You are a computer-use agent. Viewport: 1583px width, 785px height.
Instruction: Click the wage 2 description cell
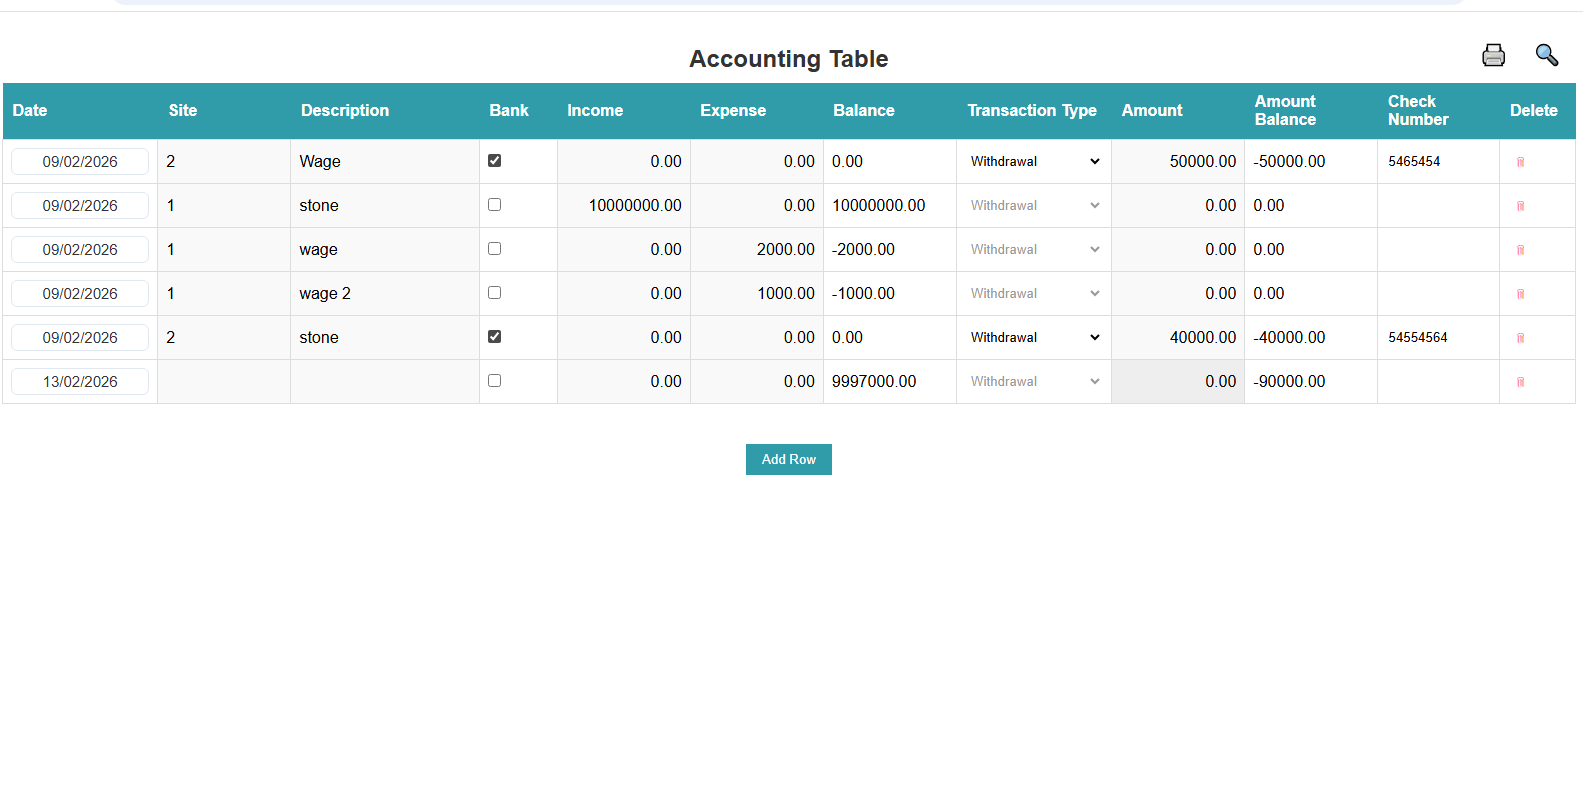pyautogui.click(x=385, y=293)
